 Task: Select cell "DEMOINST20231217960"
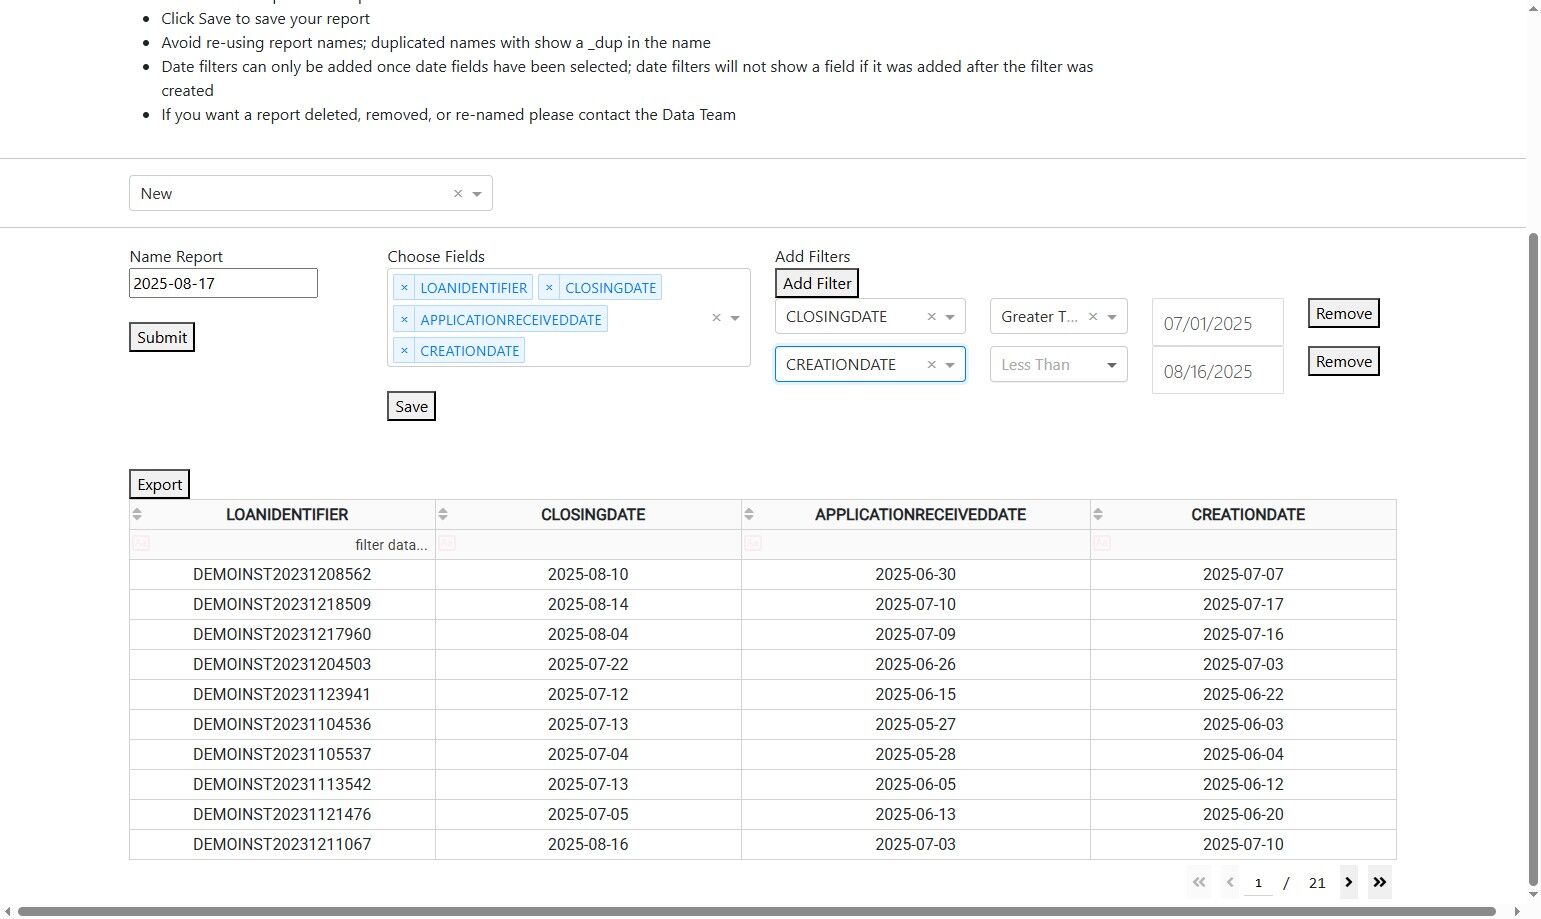pyautogui.click(x=282, y=635)
